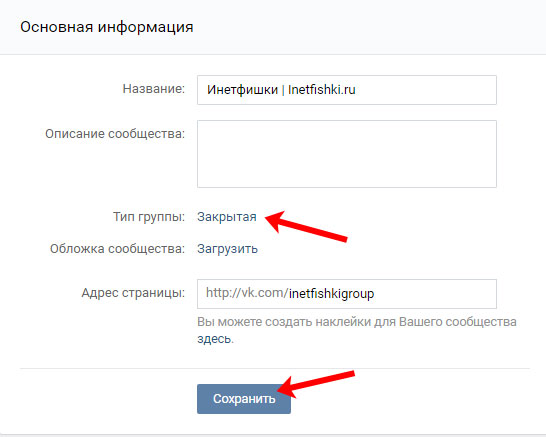The height and width of the screenshot is (437, 546).
Task: Click the Тип группы: label
Action: tap(149, 217)
